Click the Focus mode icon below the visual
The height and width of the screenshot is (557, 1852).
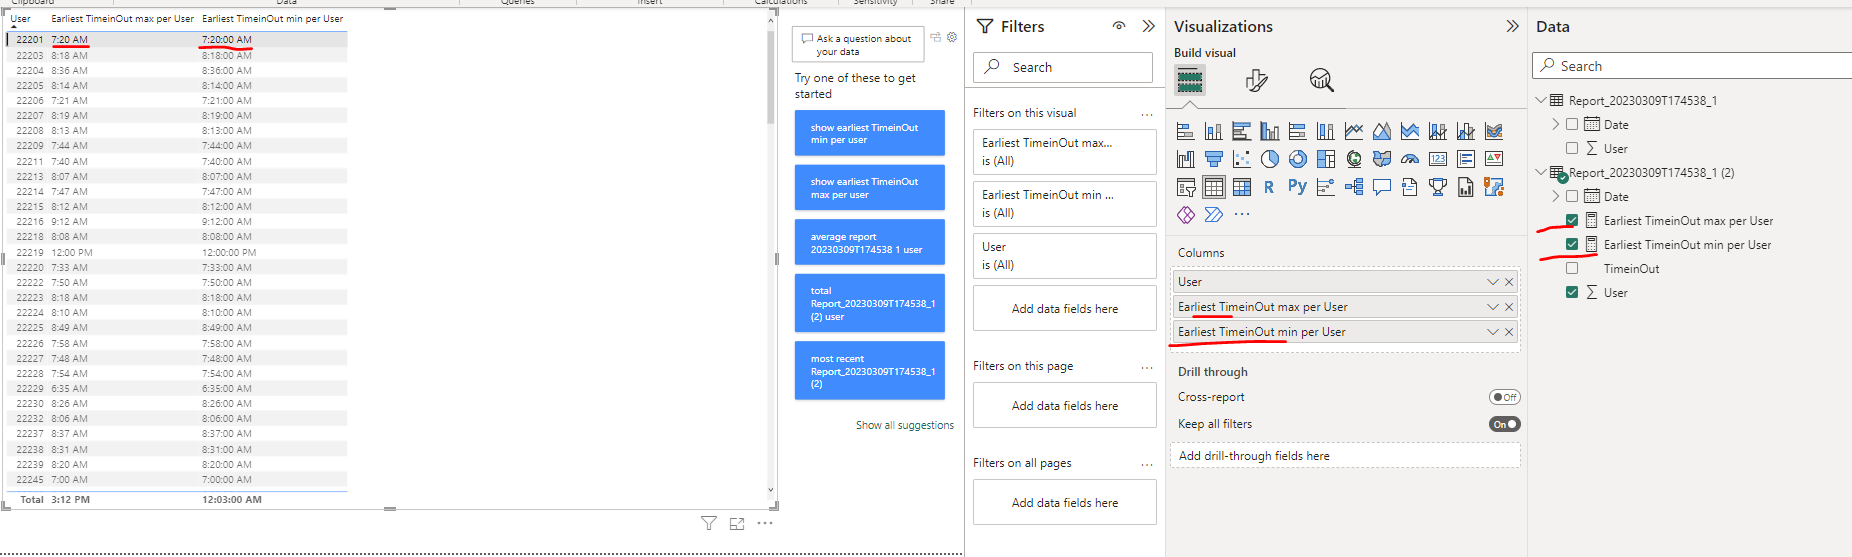coord(737,523)
